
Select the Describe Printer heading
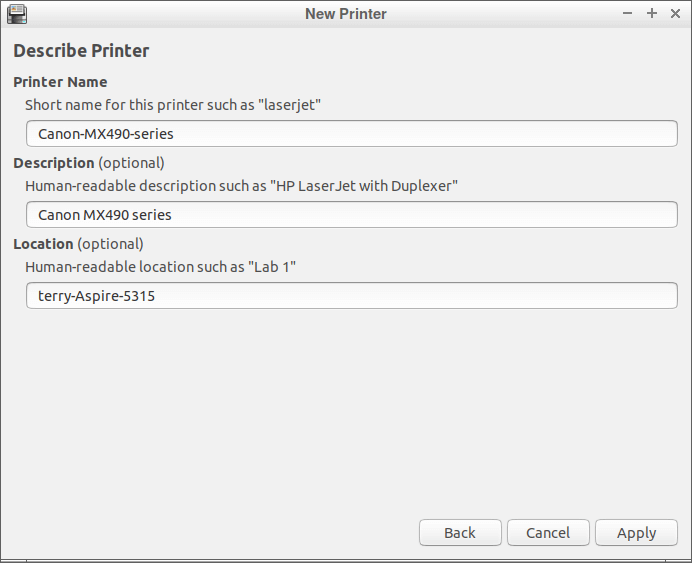tap(81, 51)
